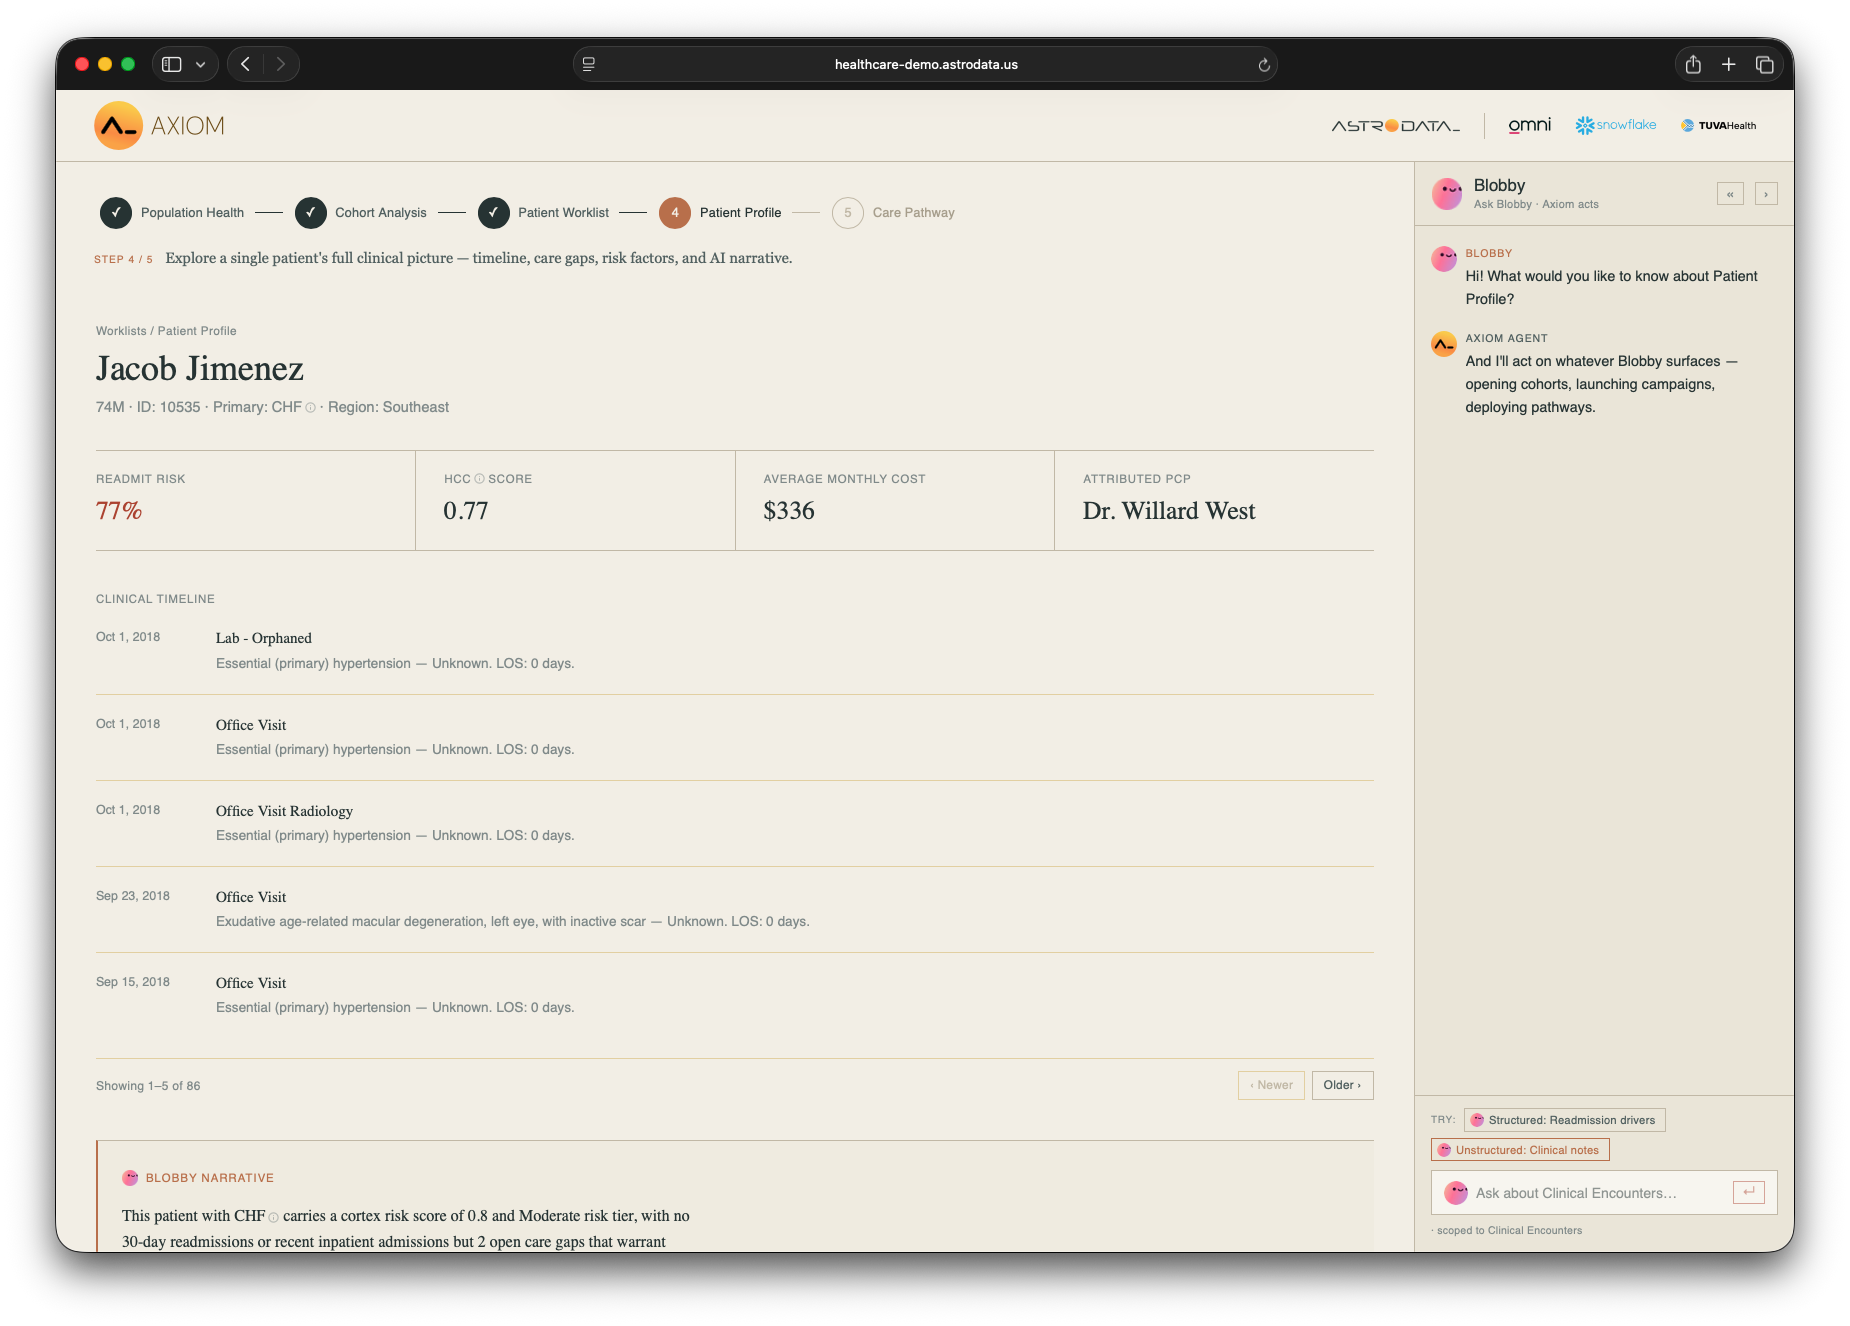Click the TUVA Health logo
Screen dimensions: 1850x1326
point(1719,126)
